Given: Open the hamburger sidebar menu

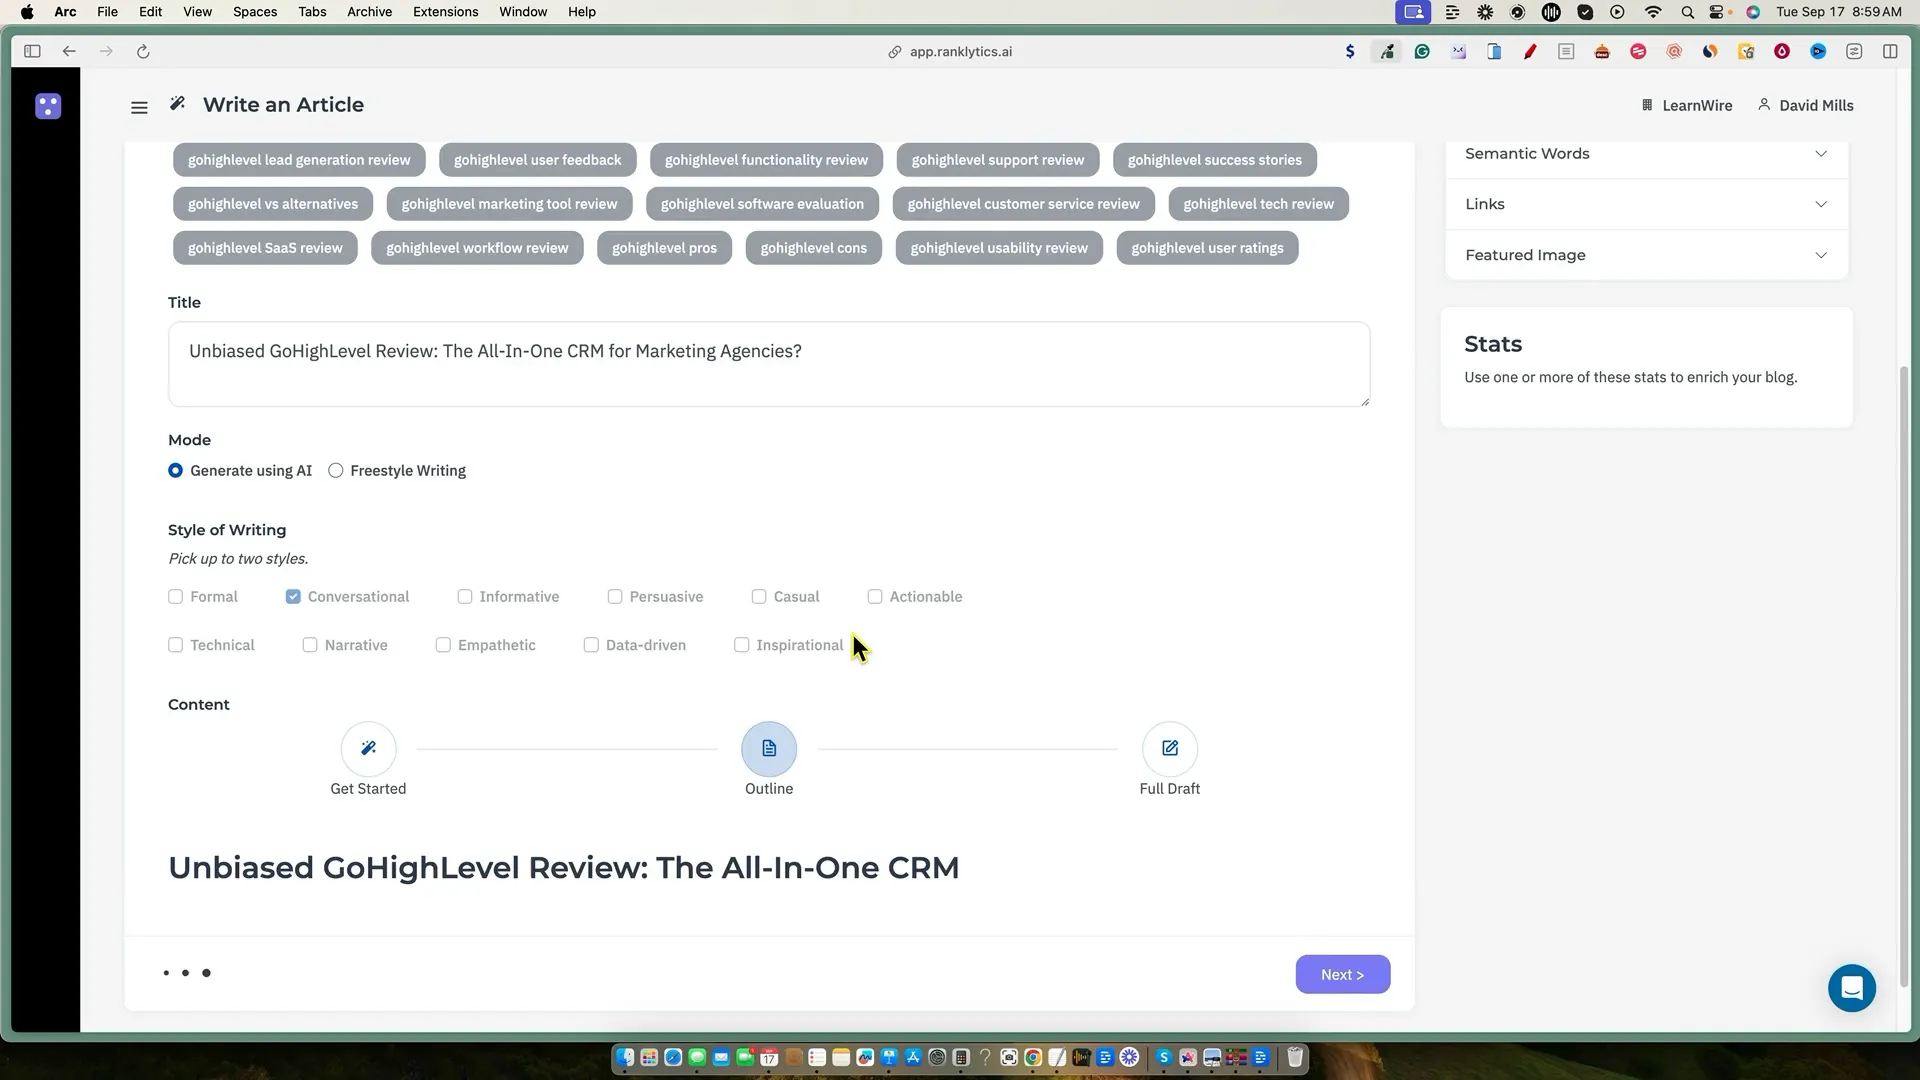Looking at the screenshot, I should [139, 107].
